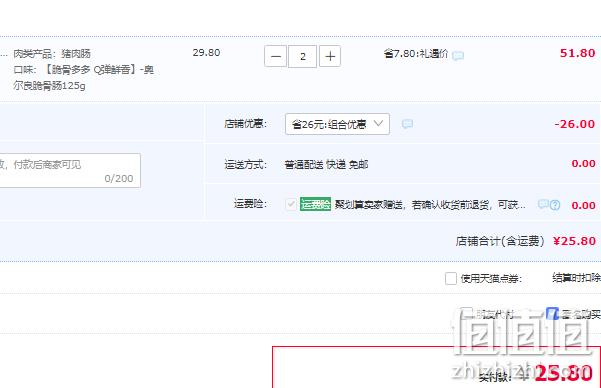Screen dimensions: 601x388
Task: Open the 省26元:组合优惠 store discount dropdown
Action: pyautogui.click(x=337, y=124)
